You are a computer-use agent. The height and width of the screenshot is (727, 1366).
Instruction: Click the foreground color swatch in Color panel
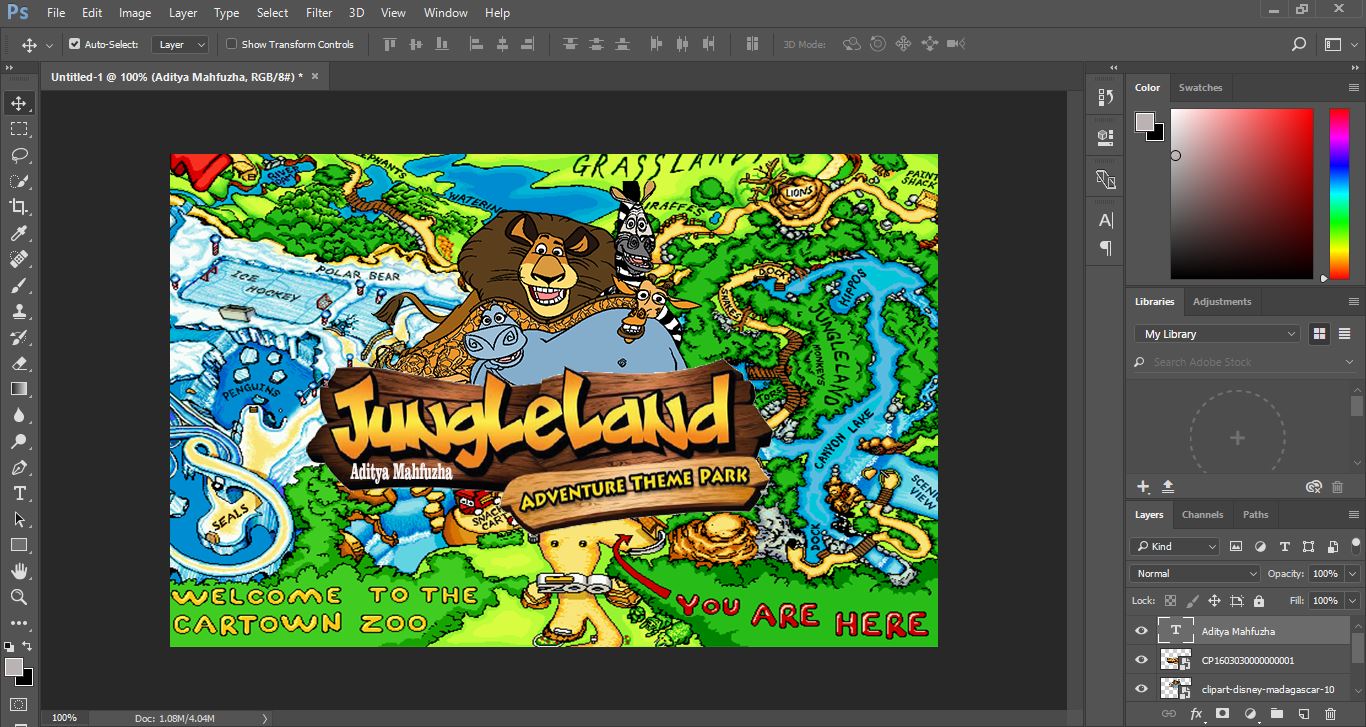[1144, 122]
